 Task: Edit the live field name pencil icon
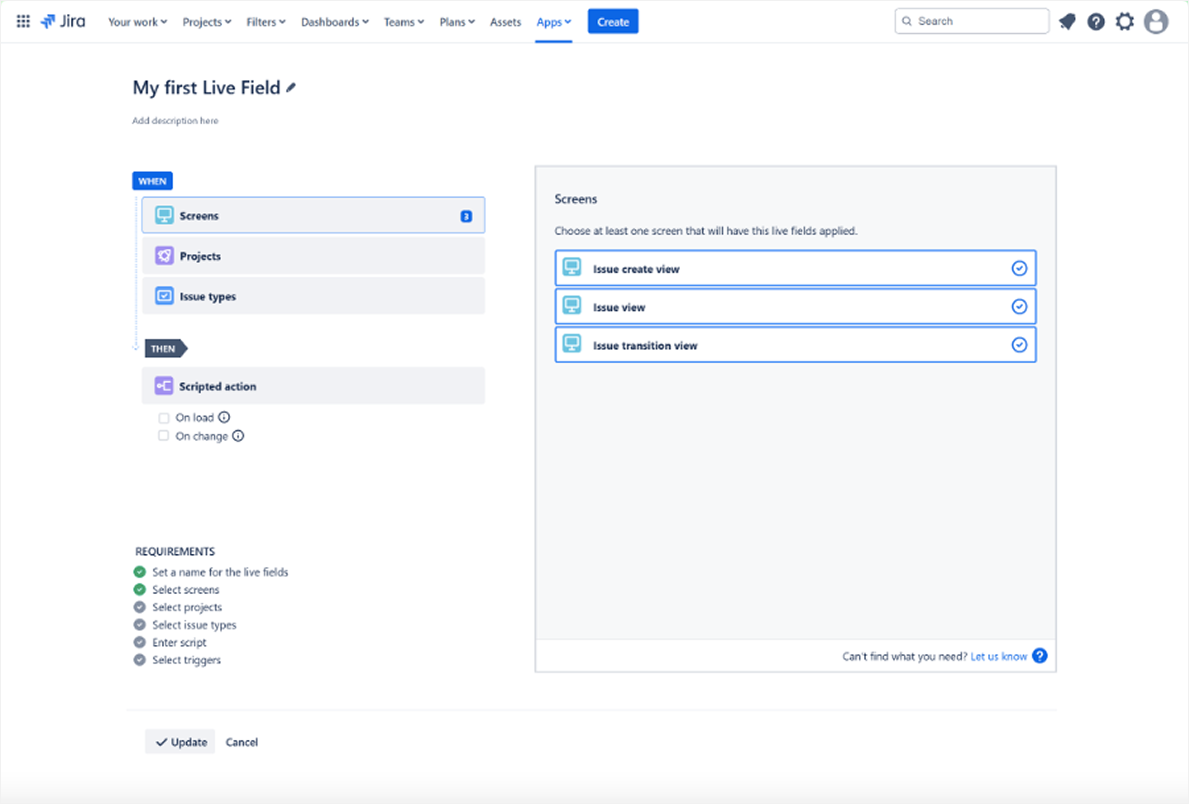click(x=290, y=88)
